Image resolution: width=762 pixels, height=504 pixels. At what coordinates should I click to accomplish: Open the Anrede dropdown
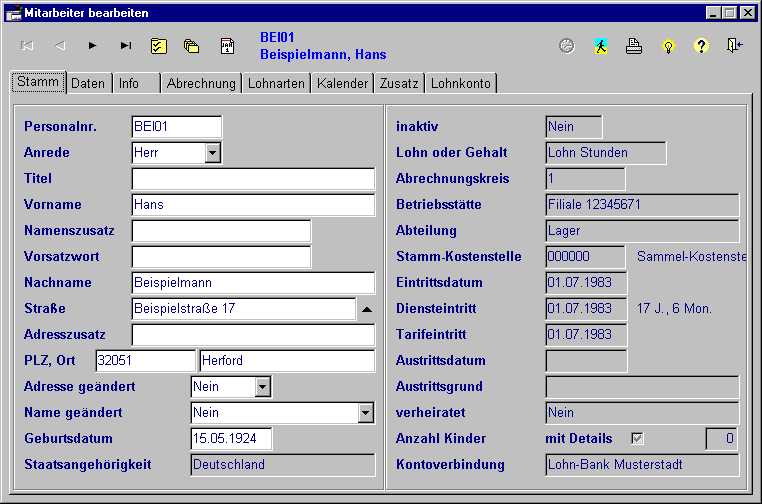coord(212,153)
